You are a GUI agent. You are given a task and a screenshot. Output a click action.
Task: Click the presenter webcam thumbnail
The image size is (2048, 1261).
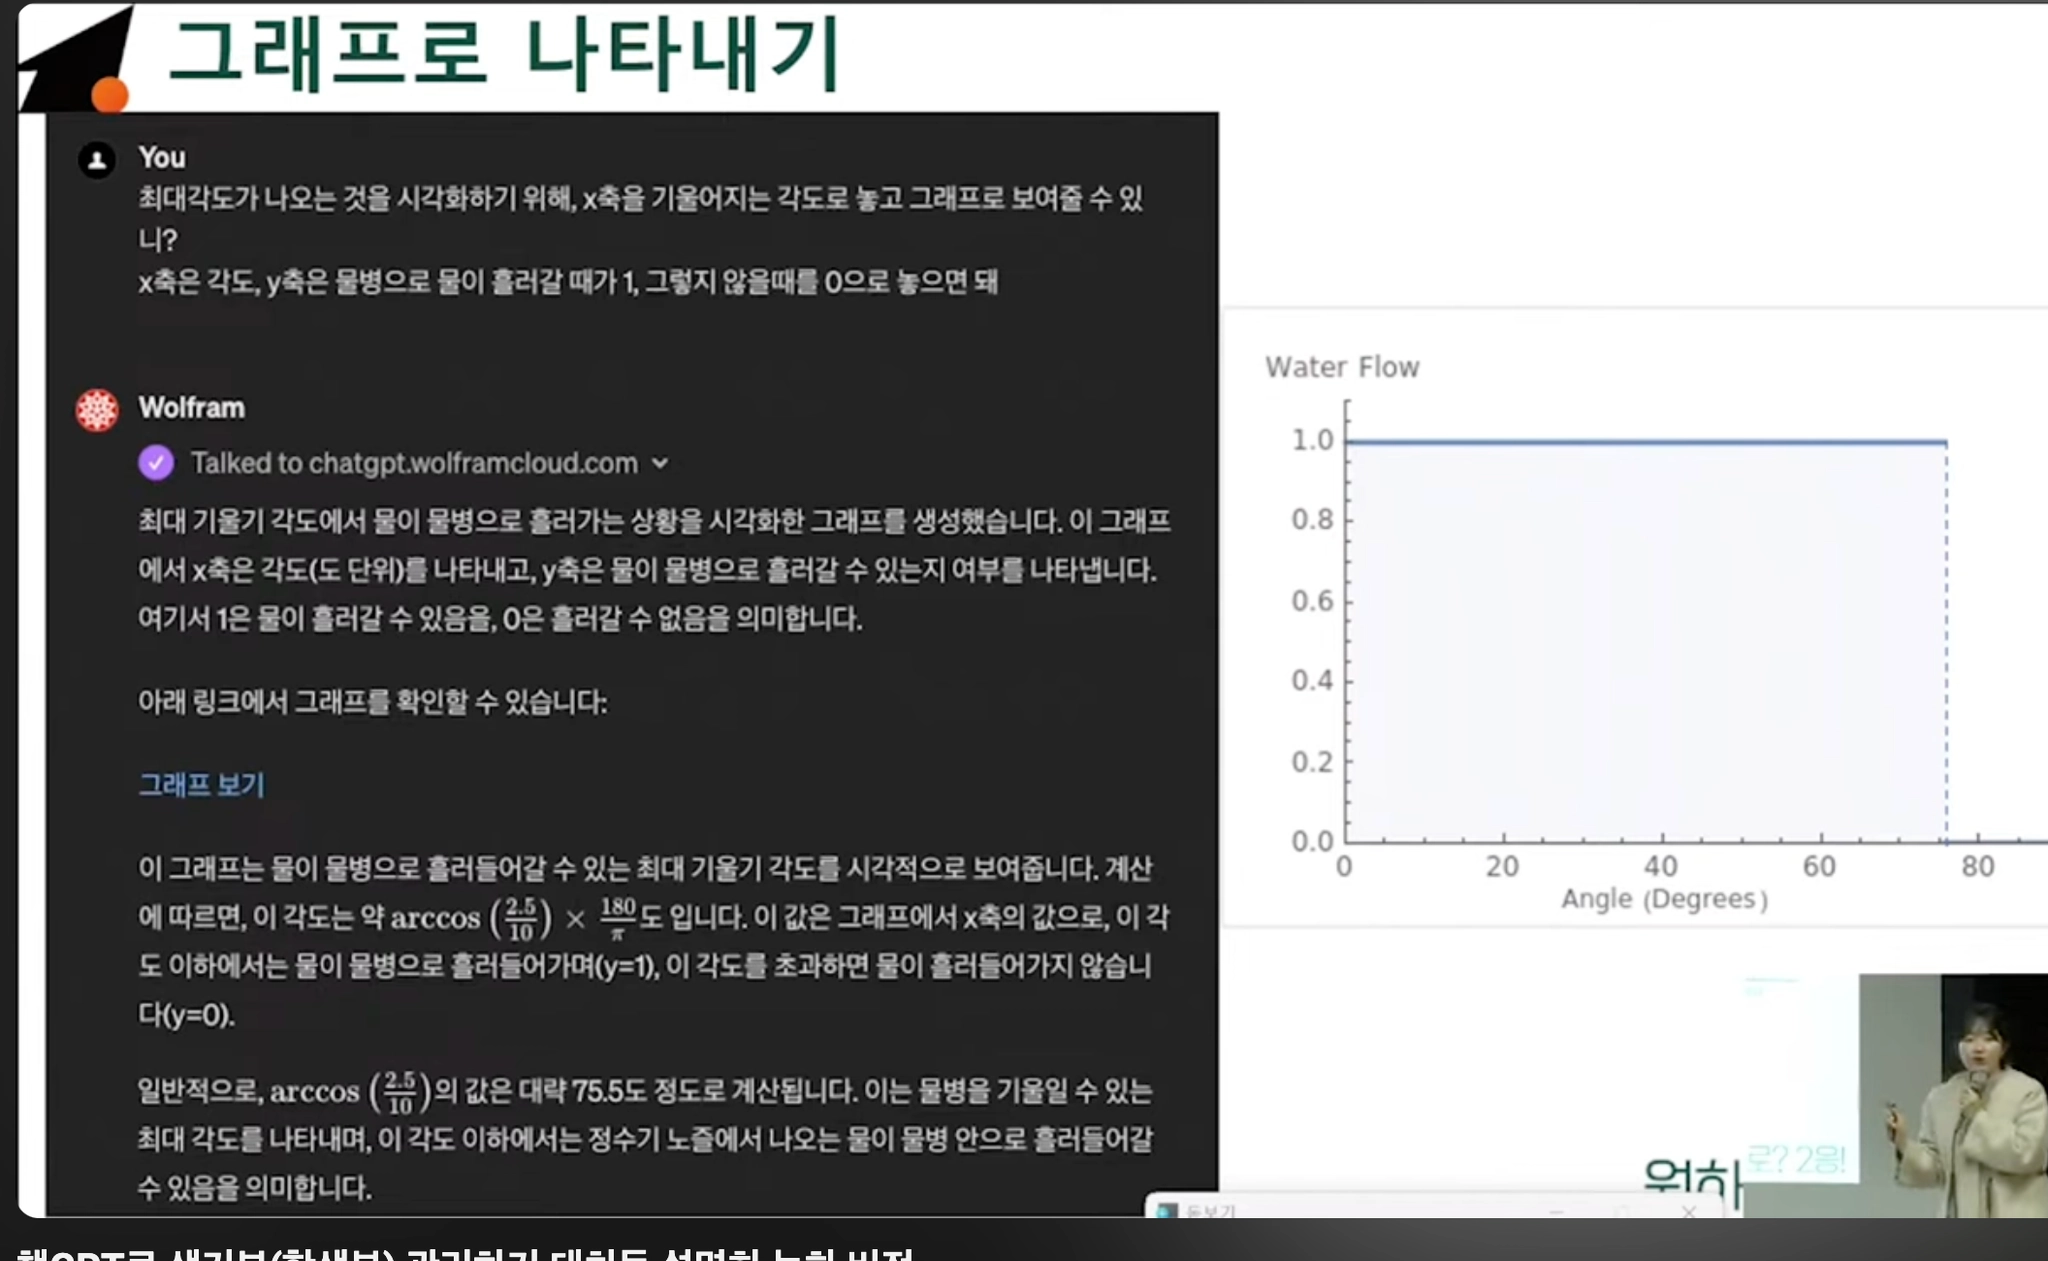point(1953,1095)
